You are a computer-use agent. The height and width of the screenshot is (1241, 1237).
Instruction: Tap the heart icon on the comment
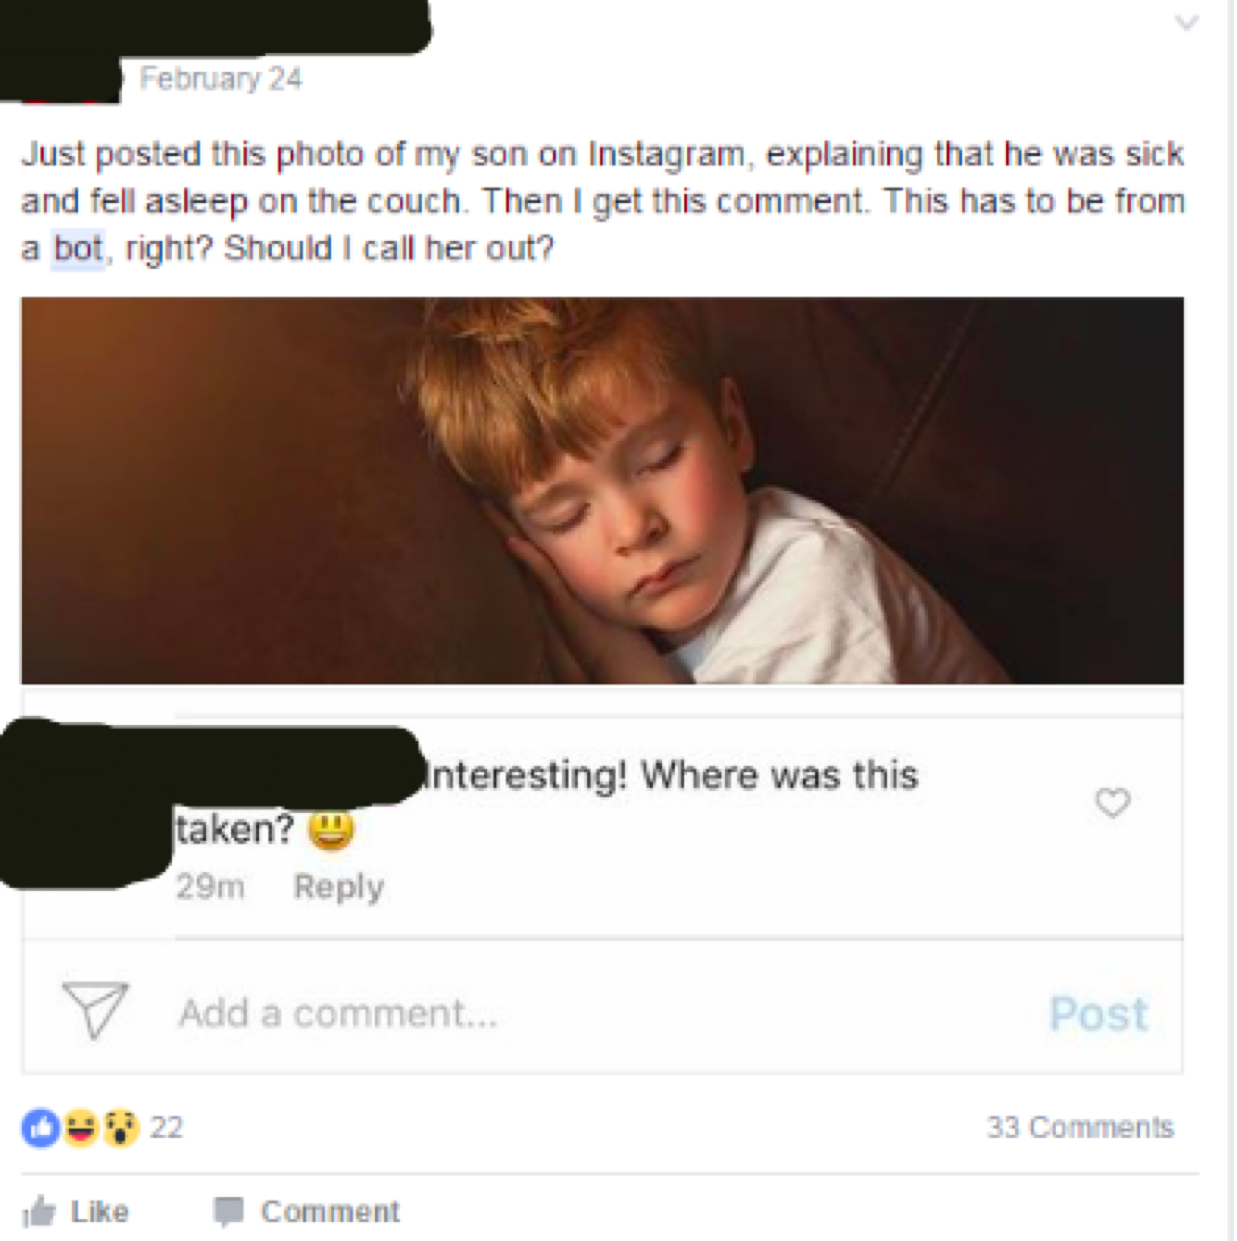pos(1112,802)
